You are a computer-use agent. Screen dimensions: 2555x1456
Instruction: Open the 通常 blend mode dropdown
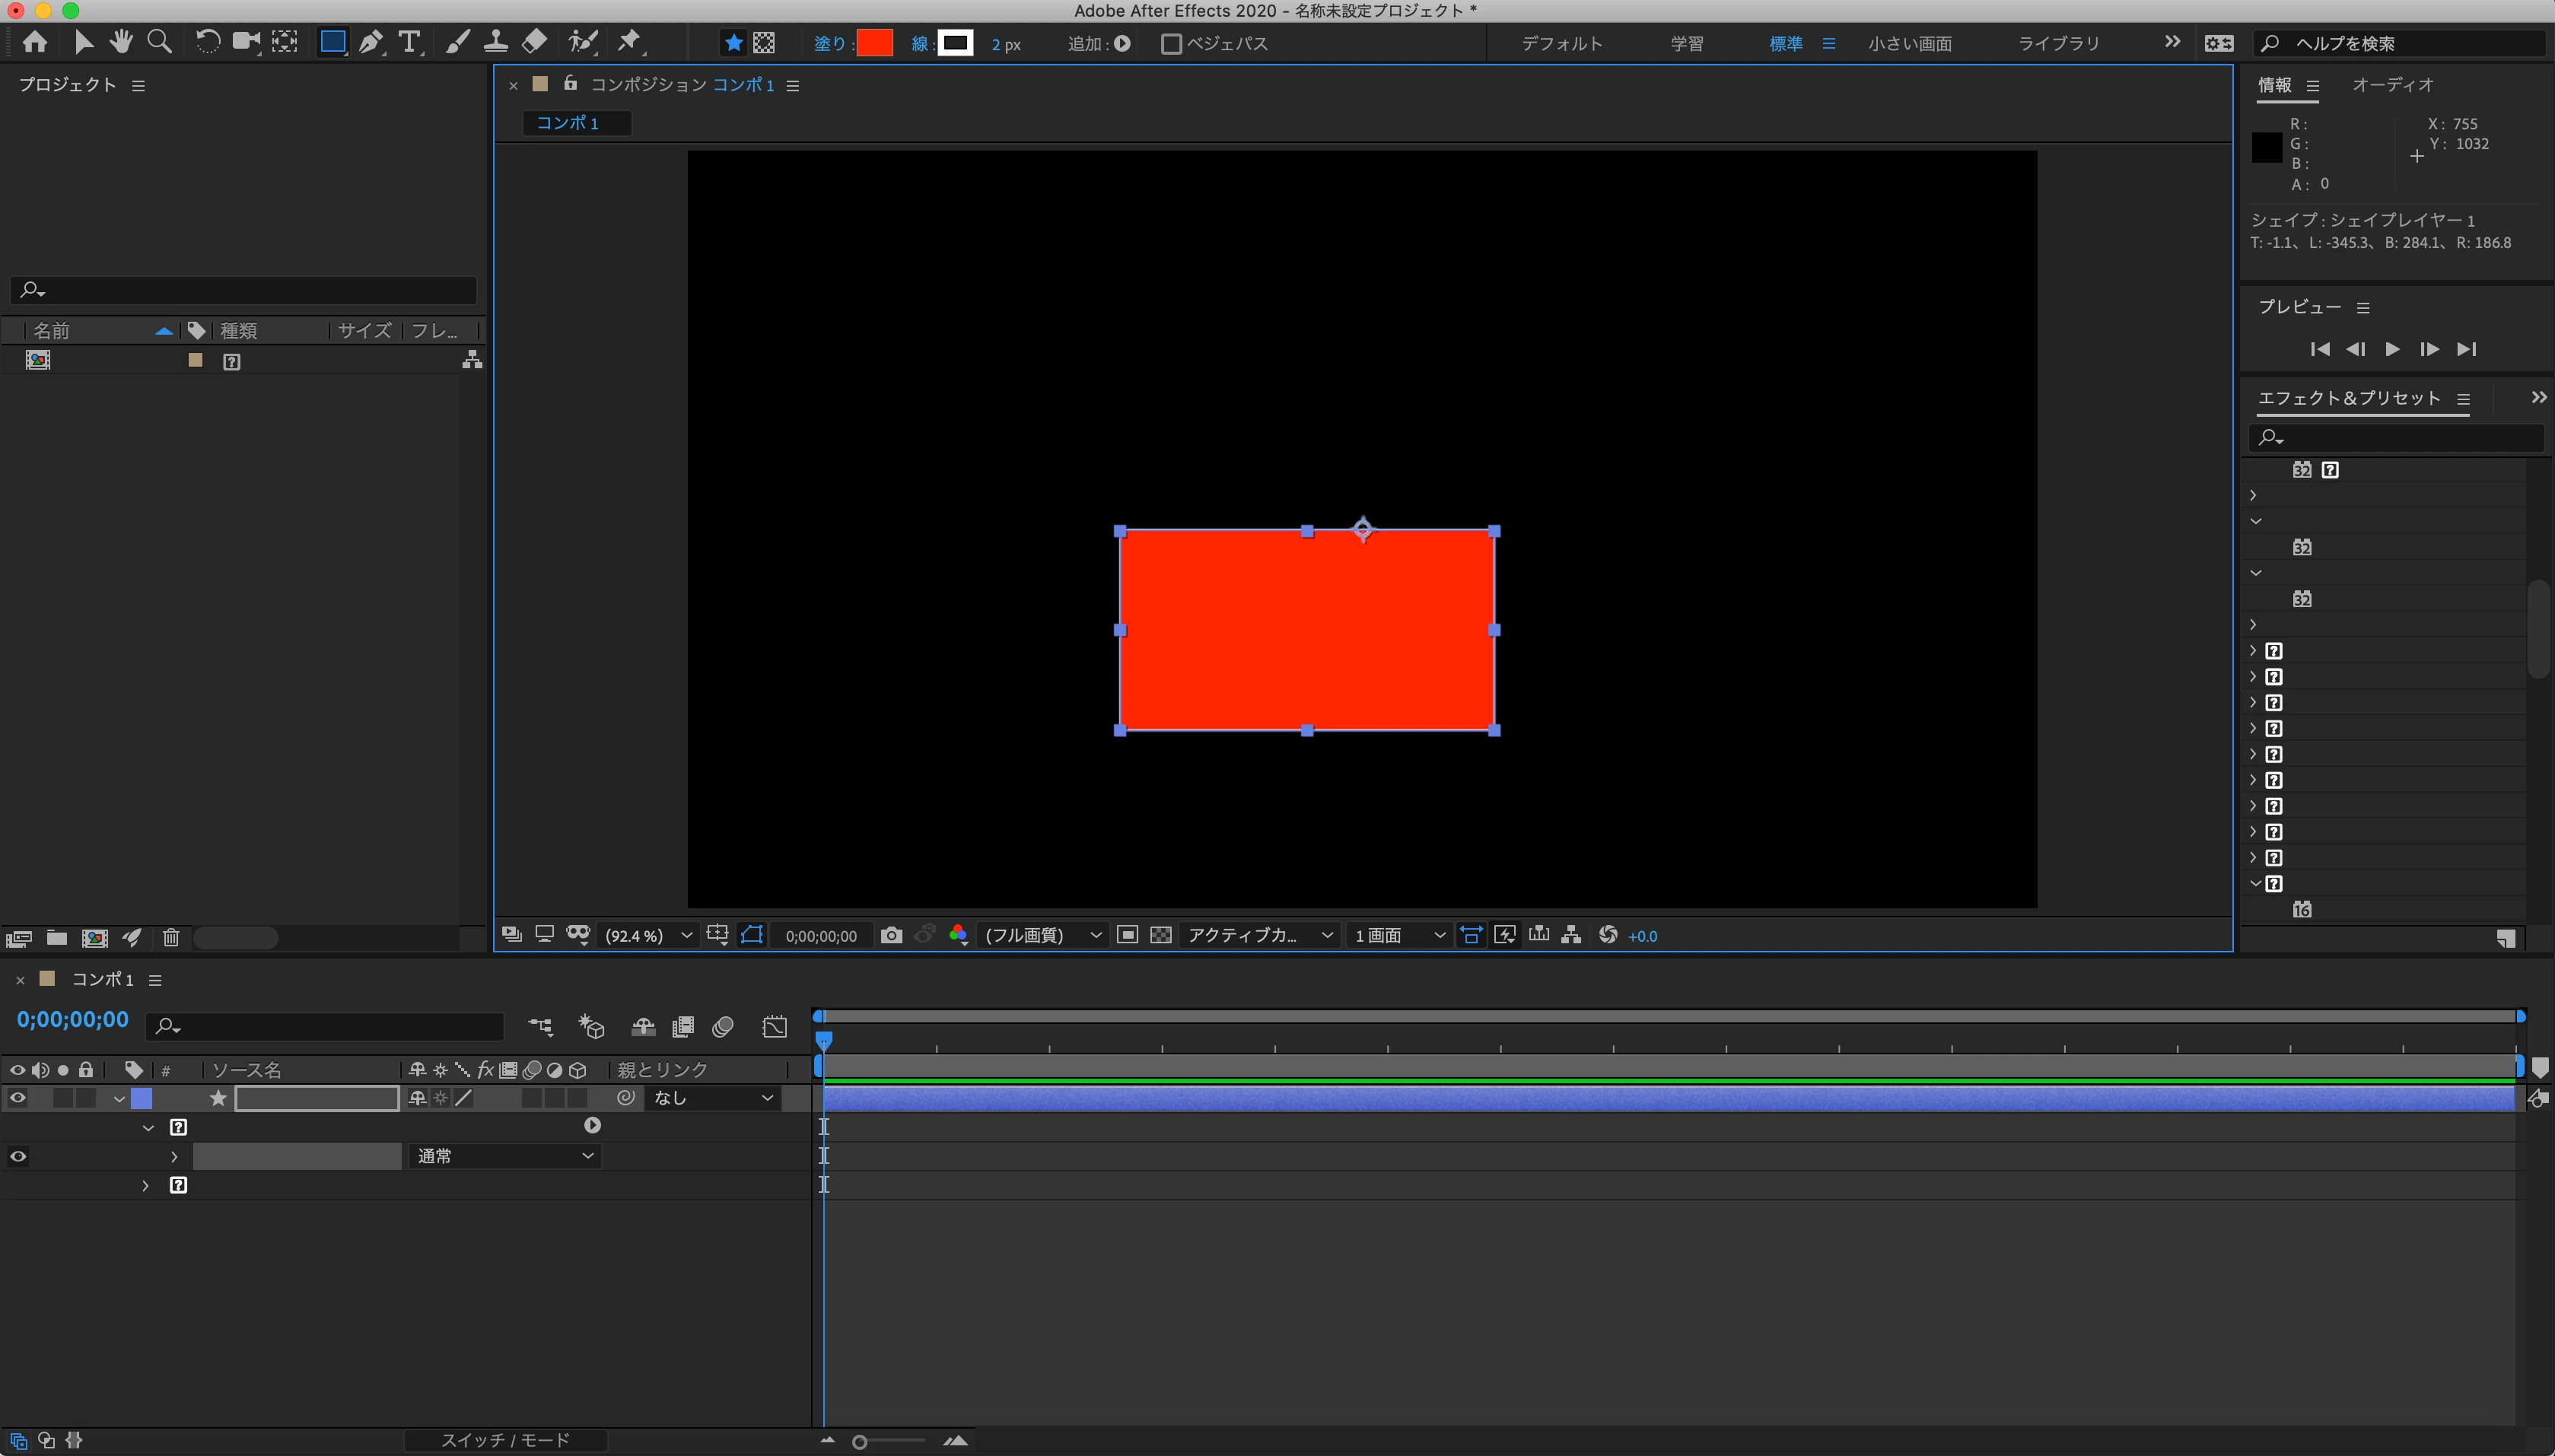(504, 1156)
